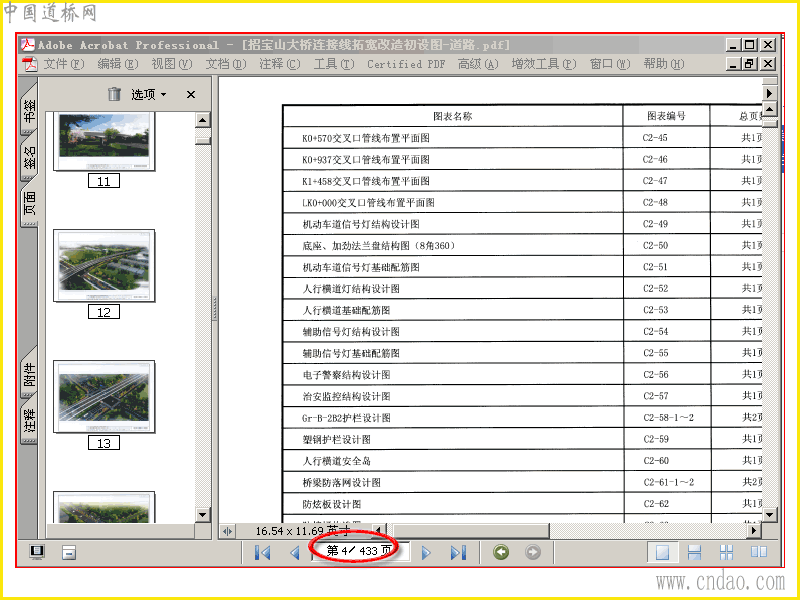800x600 pixels.
Task: Jump to last page icon
Action: [x=458, y=553]
